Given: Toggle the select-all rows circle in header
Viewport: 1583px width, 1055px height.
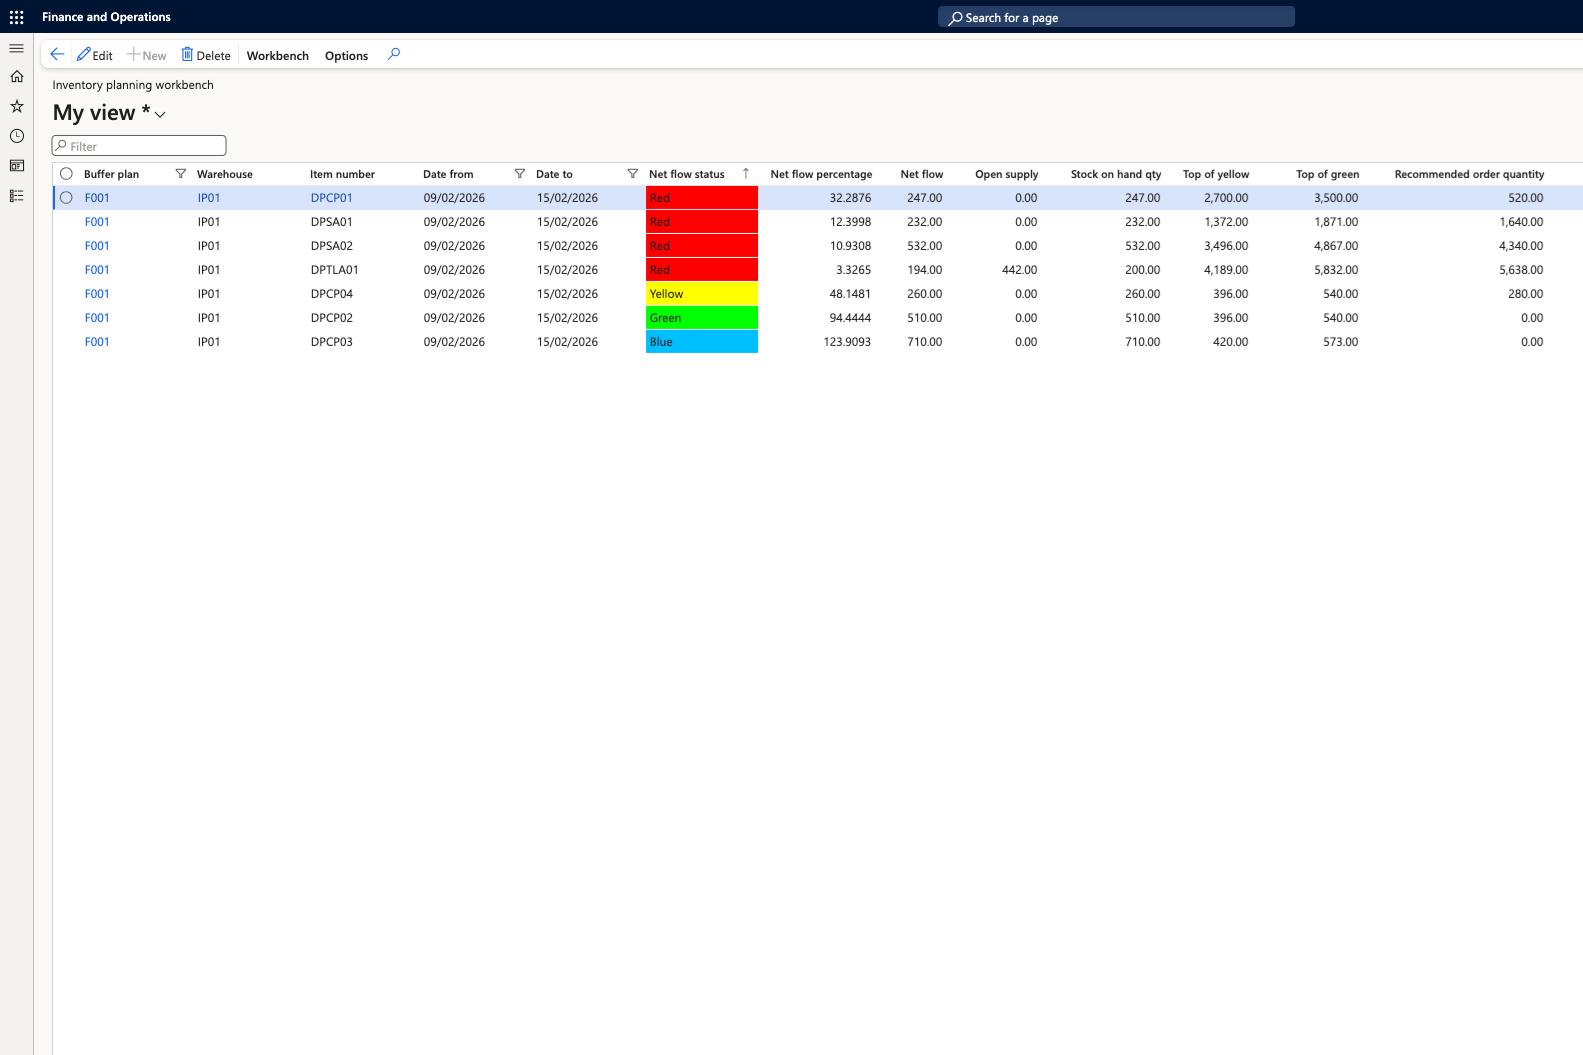Looking at the screenshot, I should (66, 174).
